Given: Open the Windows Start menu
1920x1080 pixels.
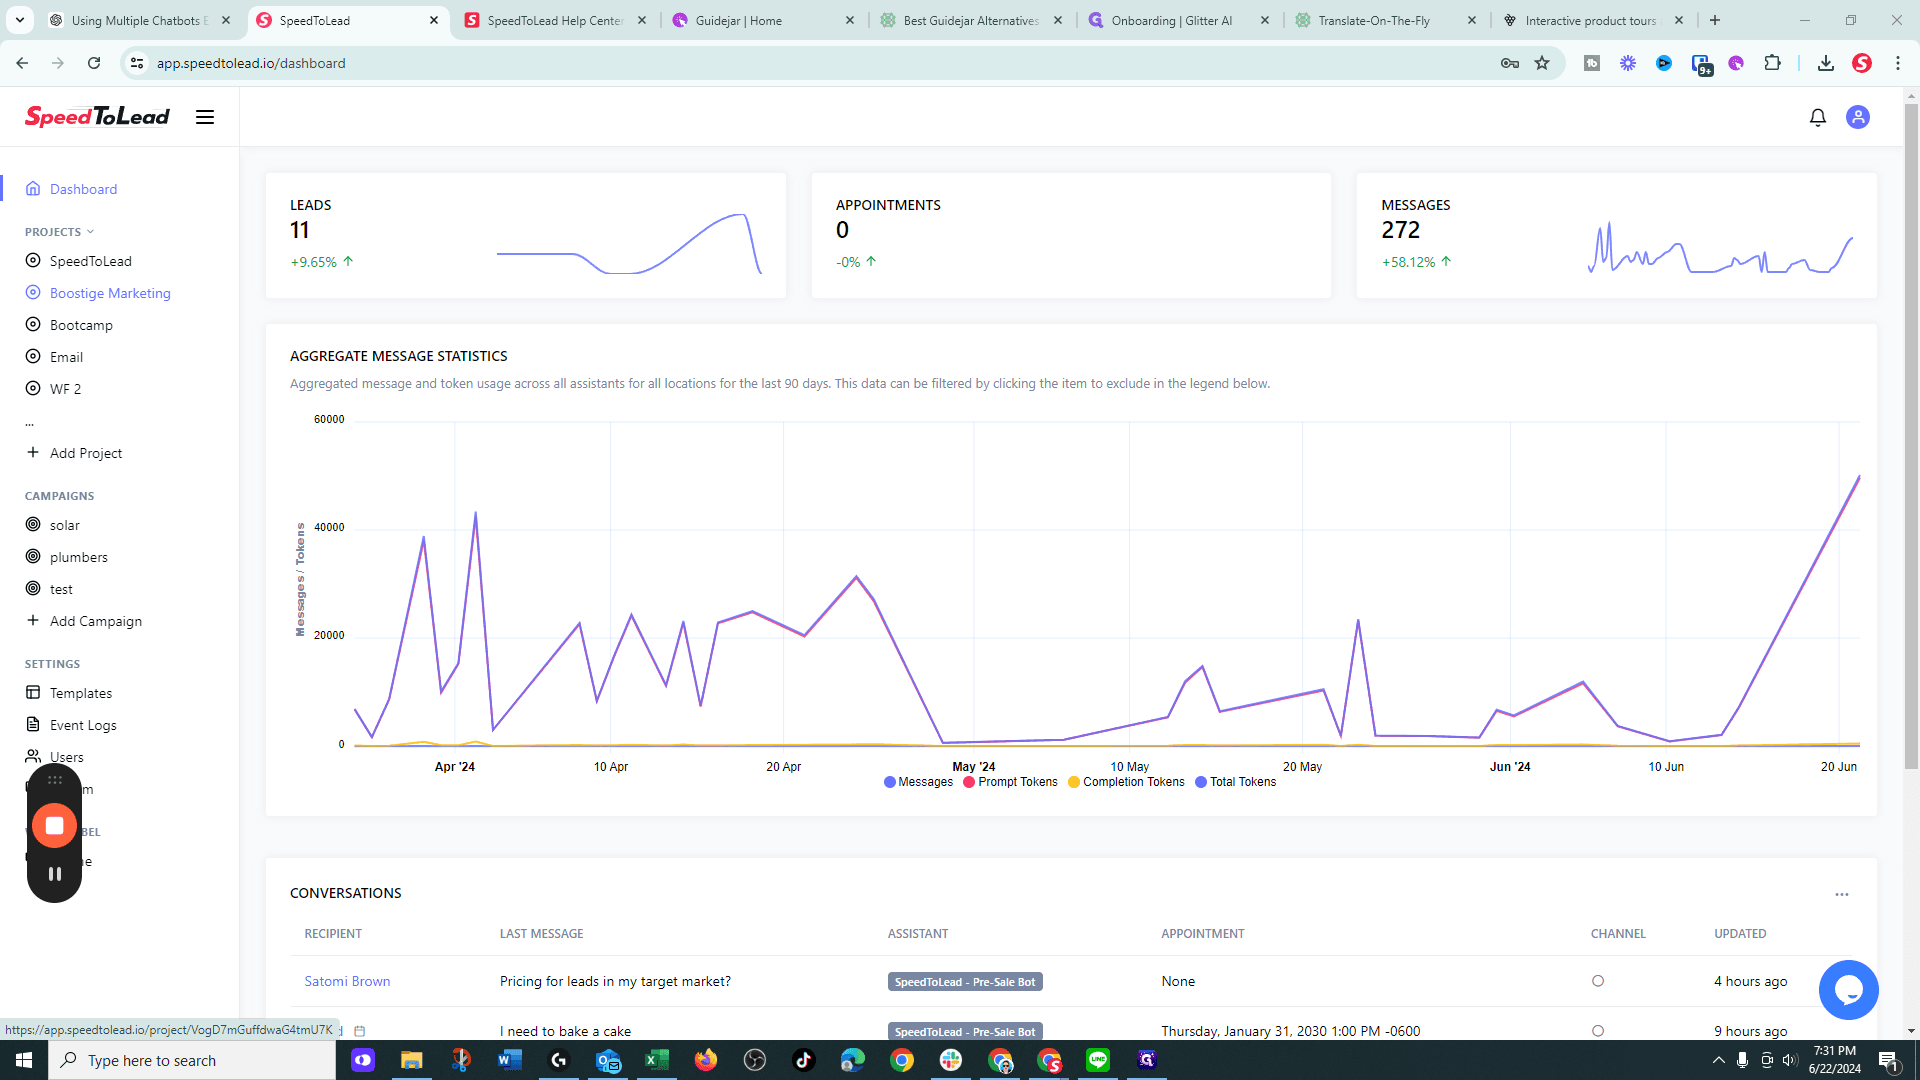Looking at the screenshot, I should (24, 1060).
